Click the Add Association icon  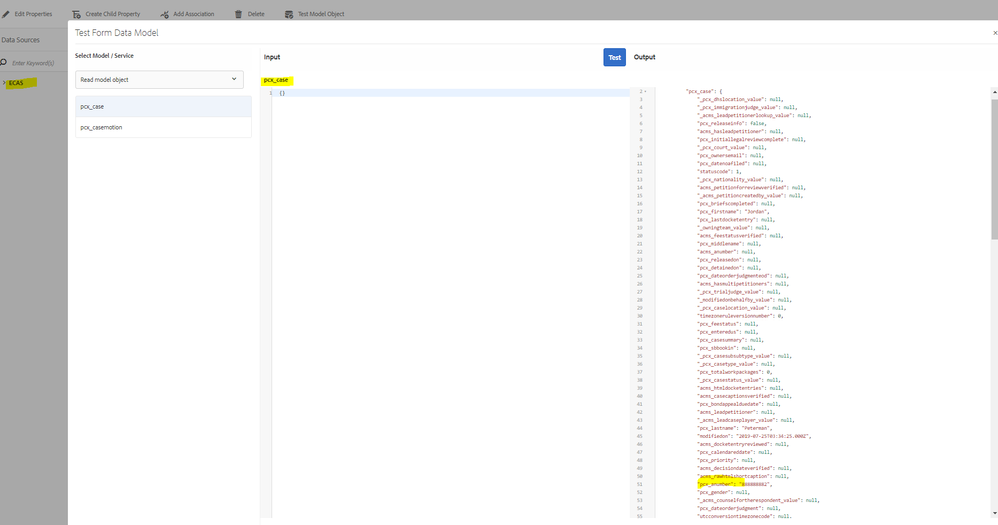pyautogui.click(x=165, y=14)
